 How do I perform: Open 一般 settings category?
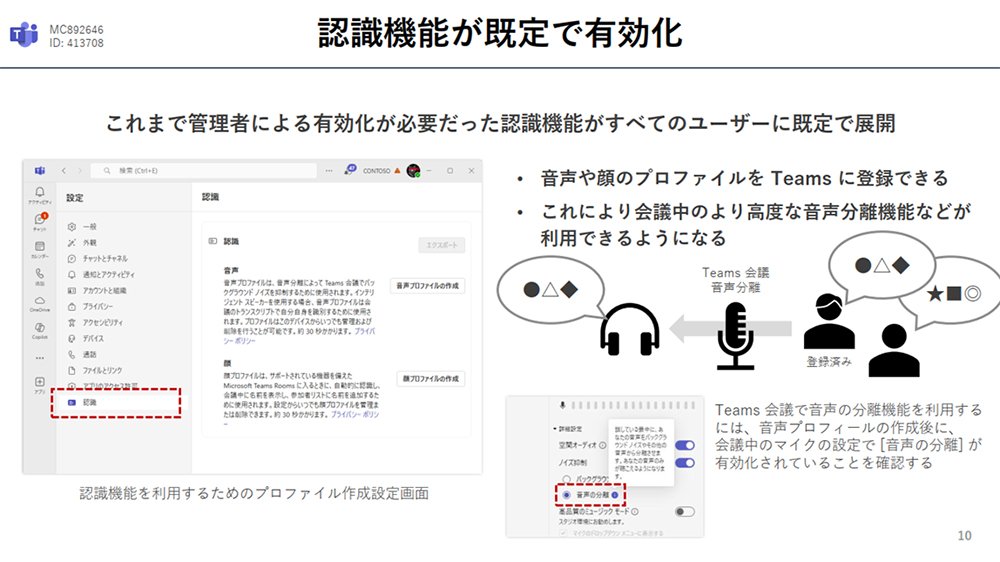82,226
